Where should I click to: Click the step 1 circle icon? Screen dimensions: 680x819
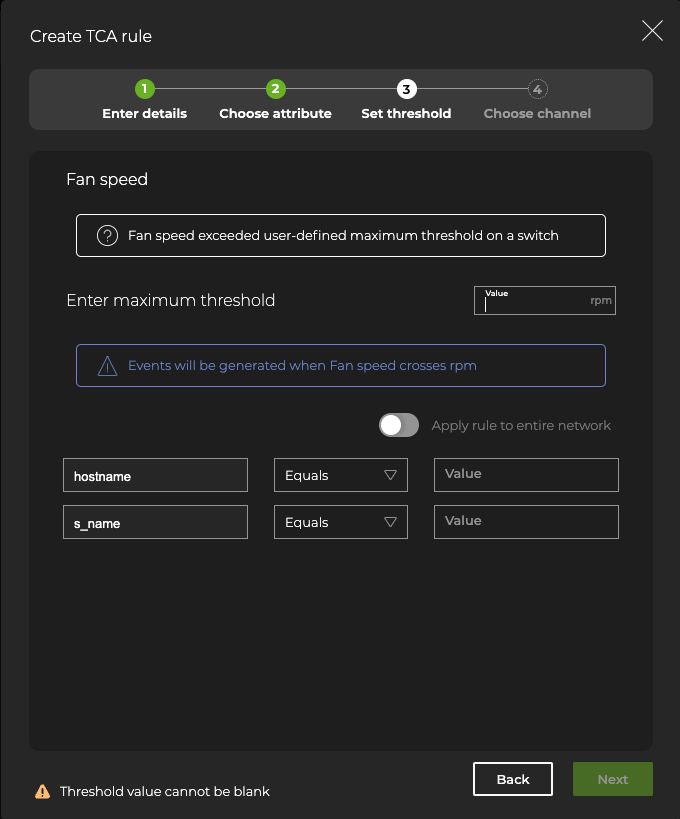pos(144,89)
